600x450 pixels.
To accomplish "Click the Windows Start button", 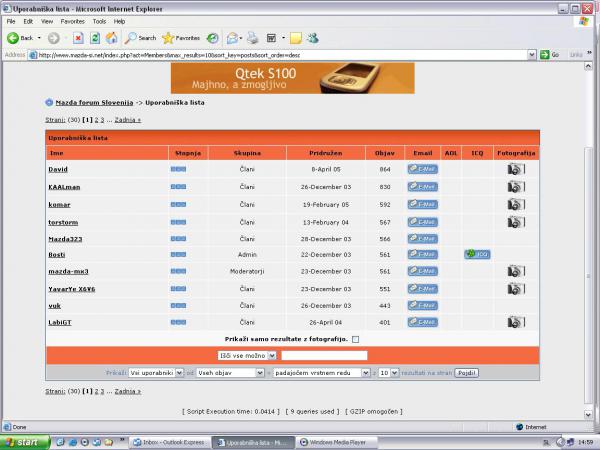I will click(25, 442).
